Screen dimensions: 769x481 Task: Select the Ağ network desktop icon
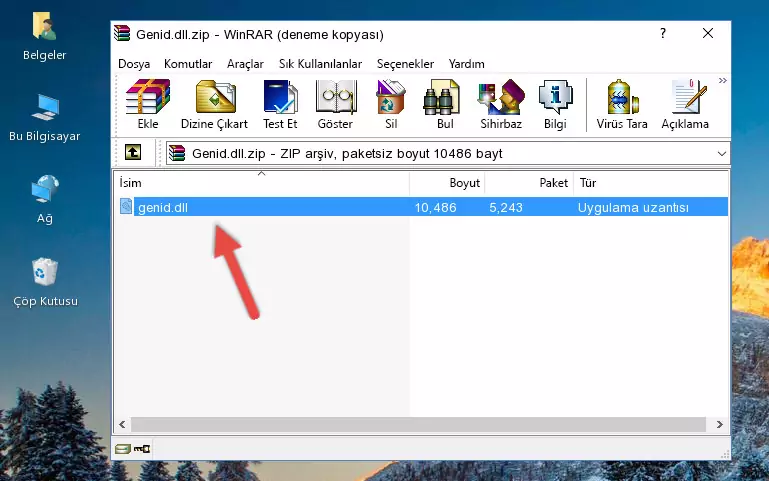tap(45, 199)
